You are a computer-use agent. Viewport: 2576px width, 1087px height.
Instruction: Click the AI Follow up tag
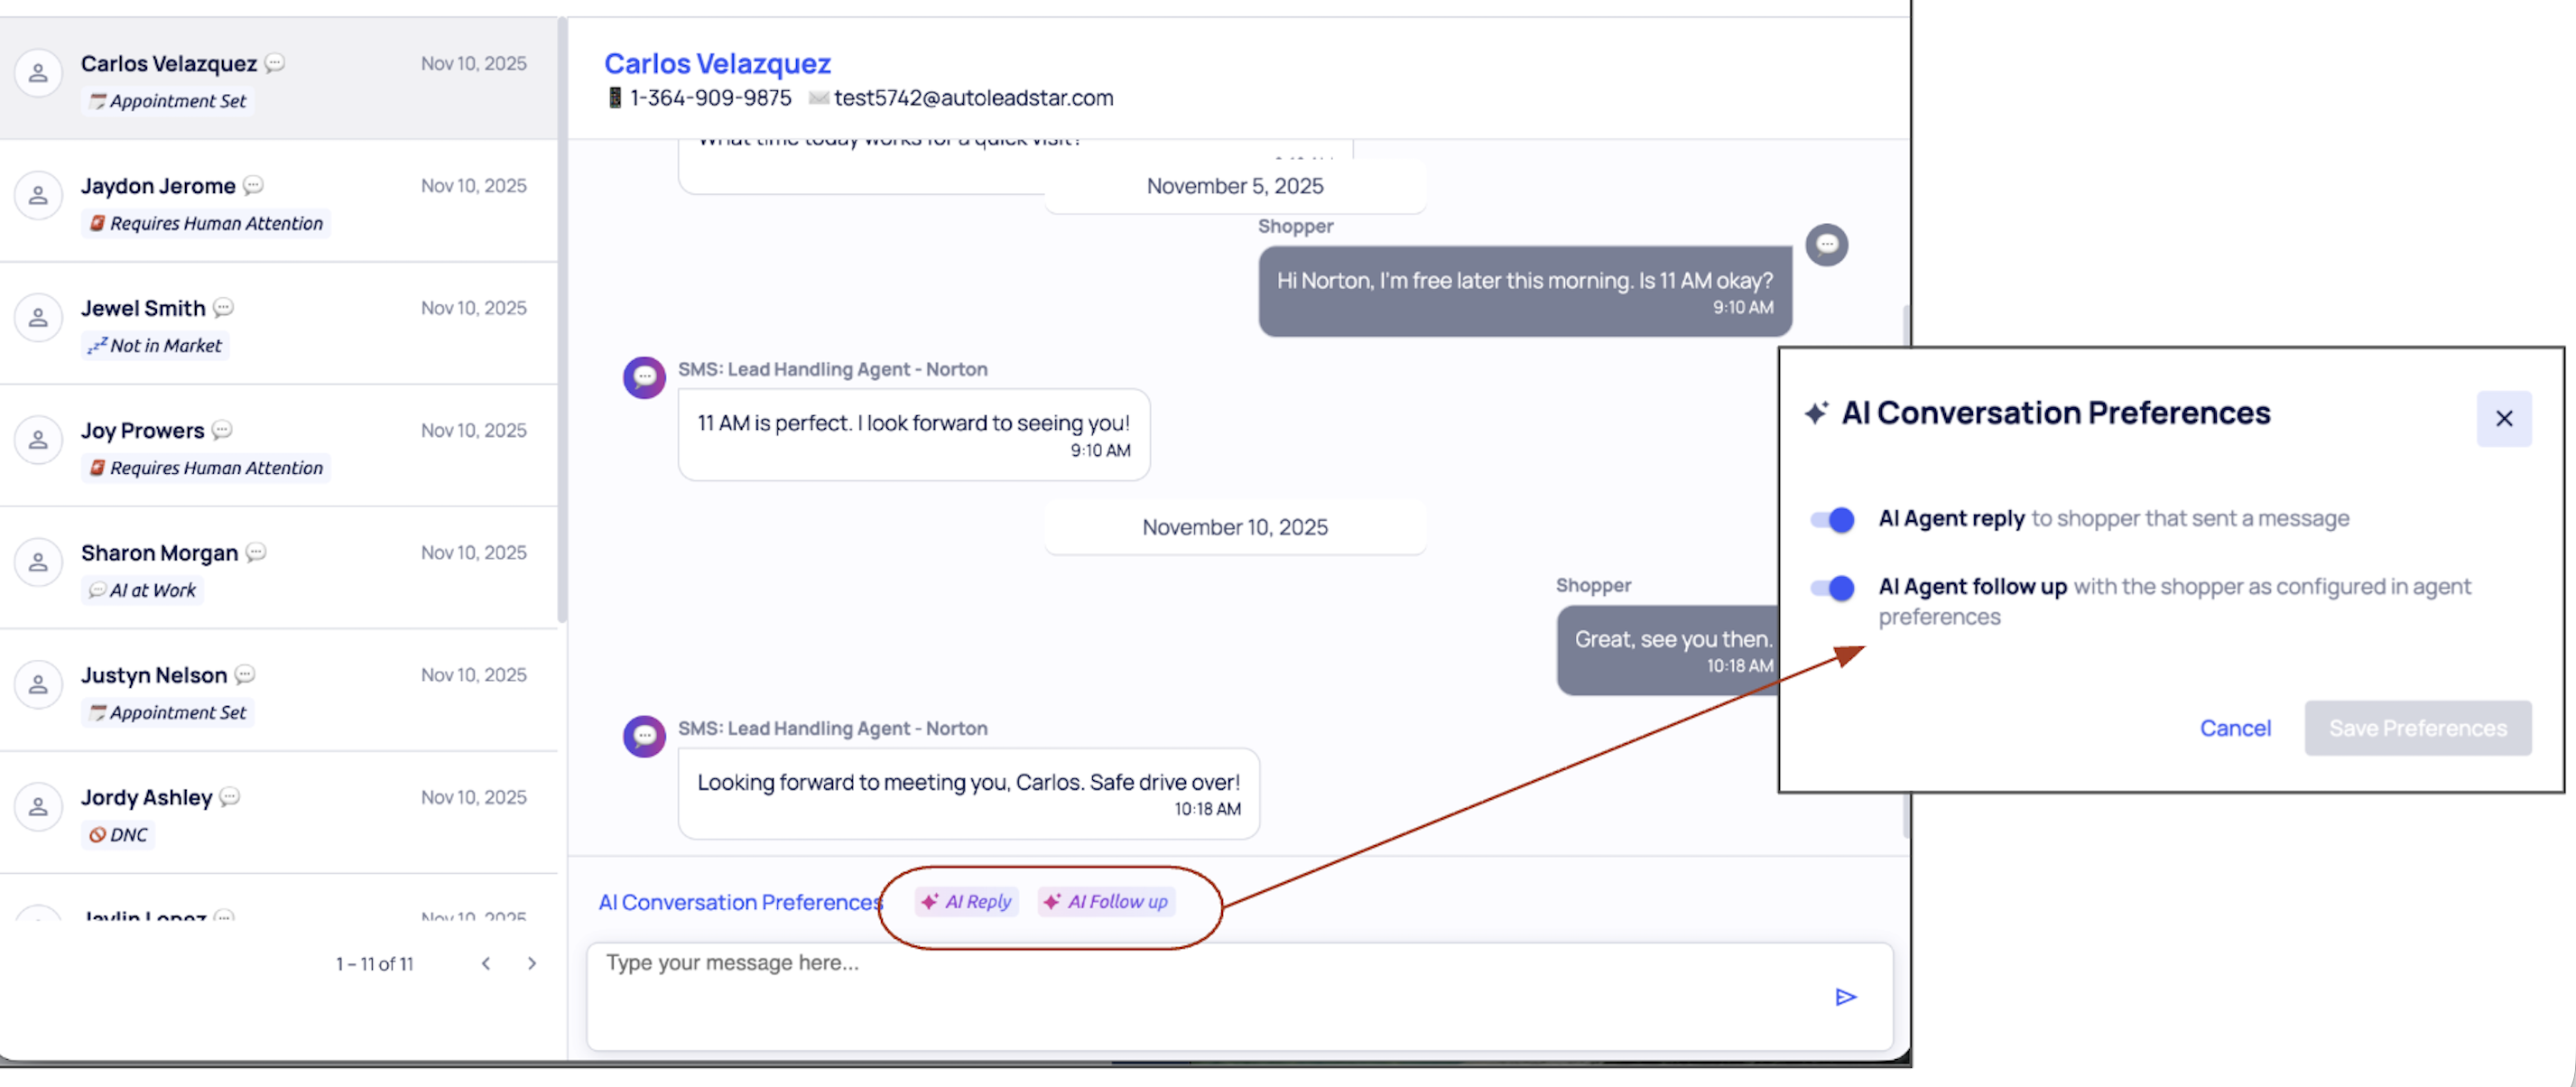[1106, 902]
